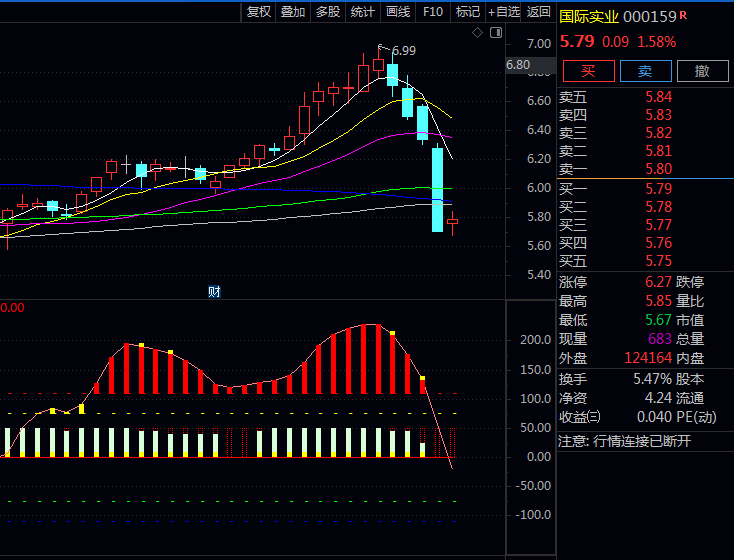This screenshot has height=560, width=734.
Task: Click the red 买 buy button
Action: [588, 71]
